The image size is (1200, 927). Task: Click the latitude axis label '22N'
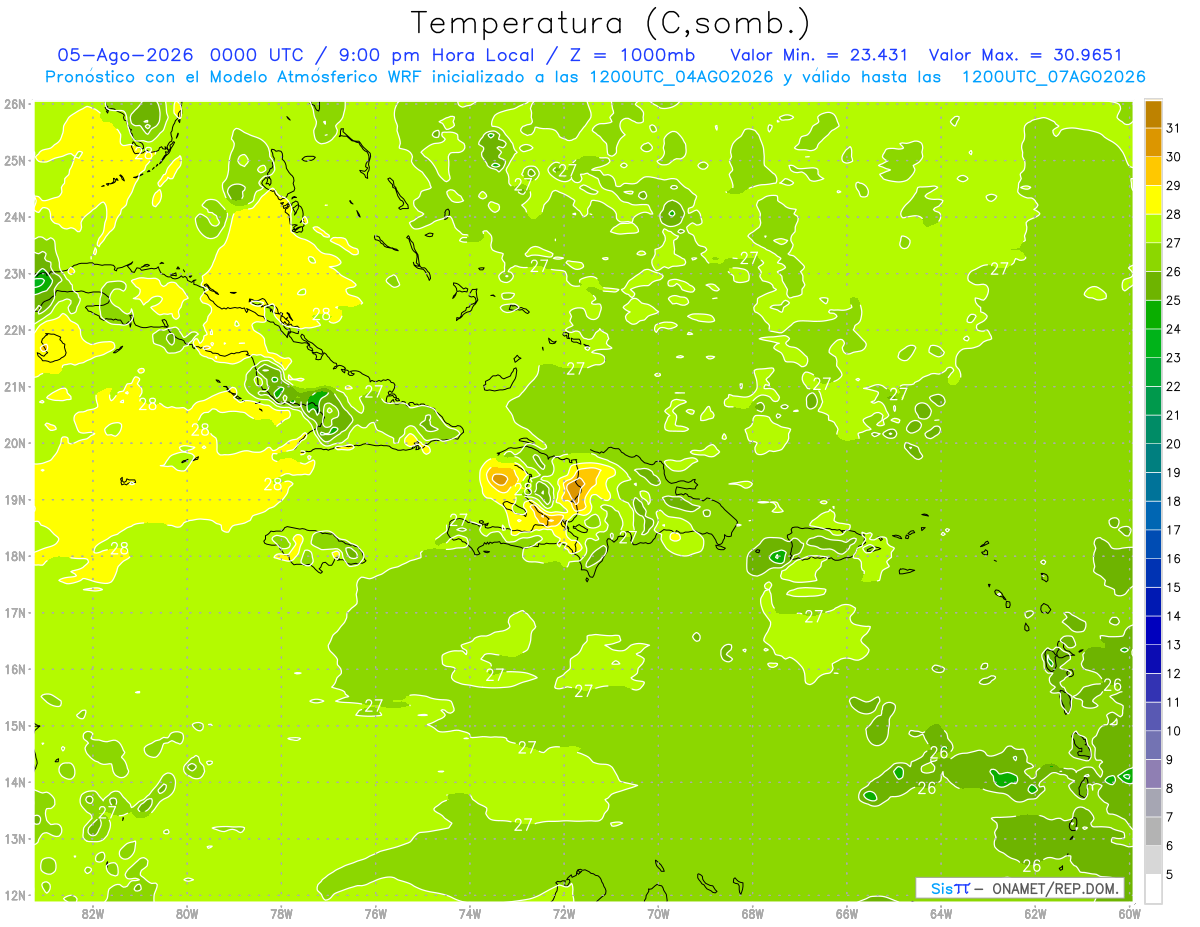tap(14, 330)
